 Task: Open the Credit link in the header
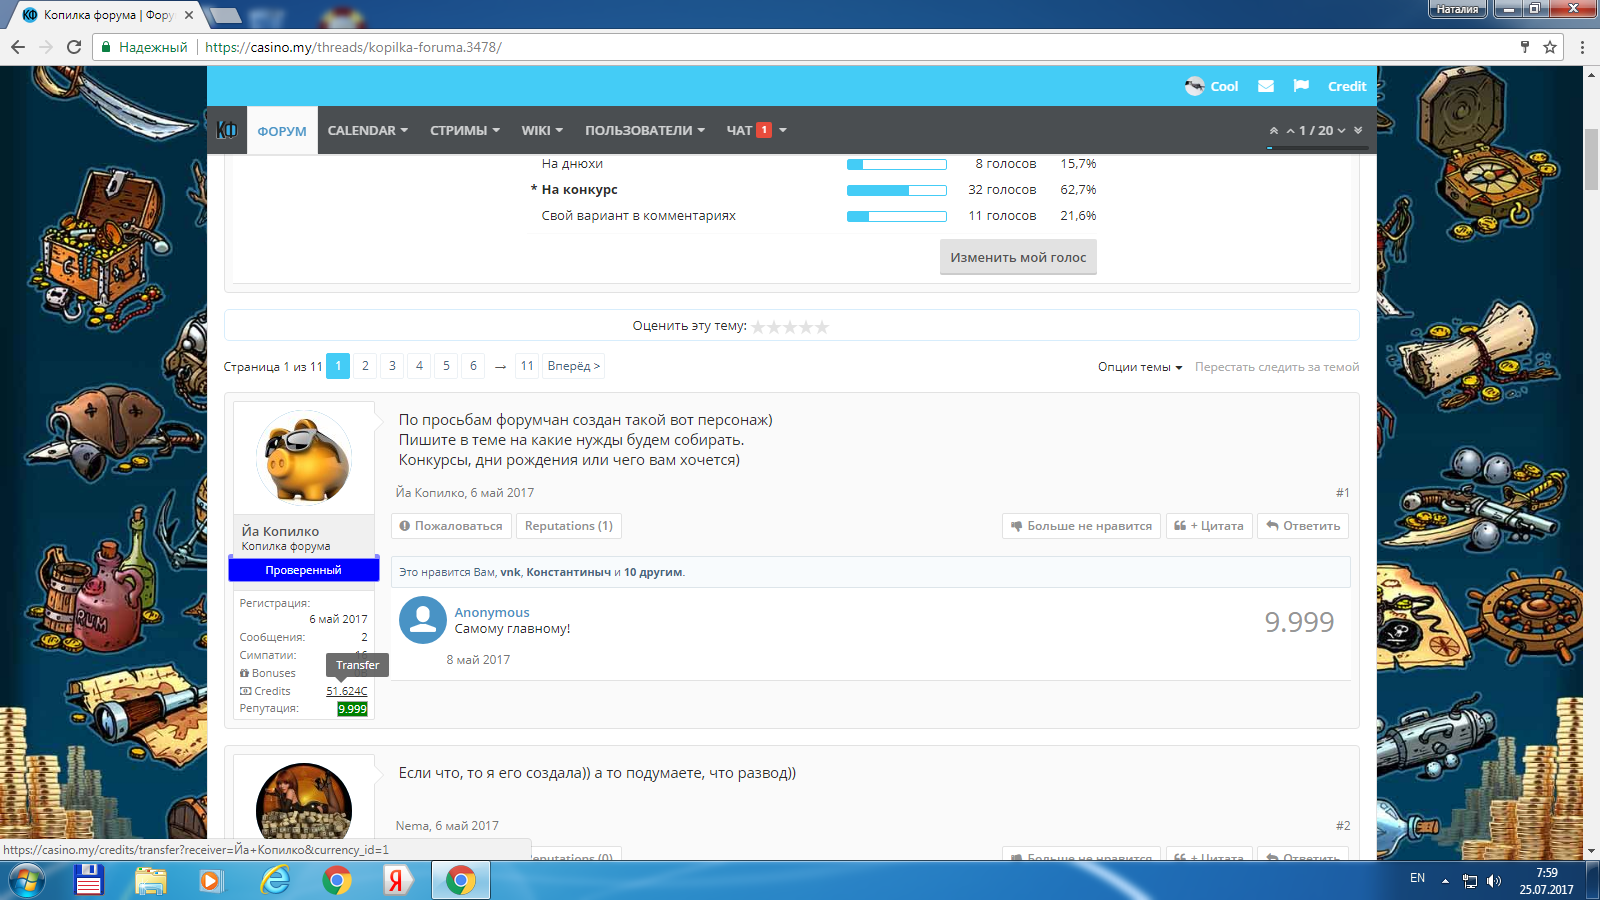(1347, 86)
